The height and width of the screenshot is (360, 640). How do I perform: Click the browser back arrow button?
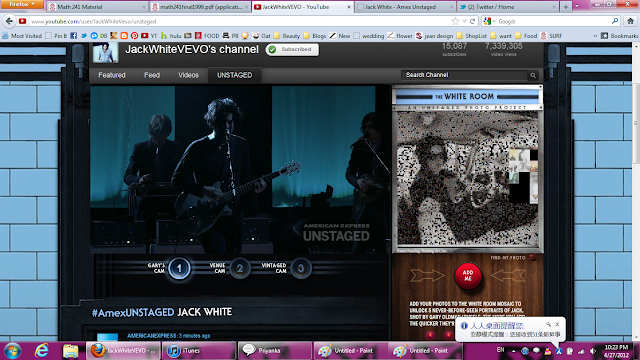9,21
